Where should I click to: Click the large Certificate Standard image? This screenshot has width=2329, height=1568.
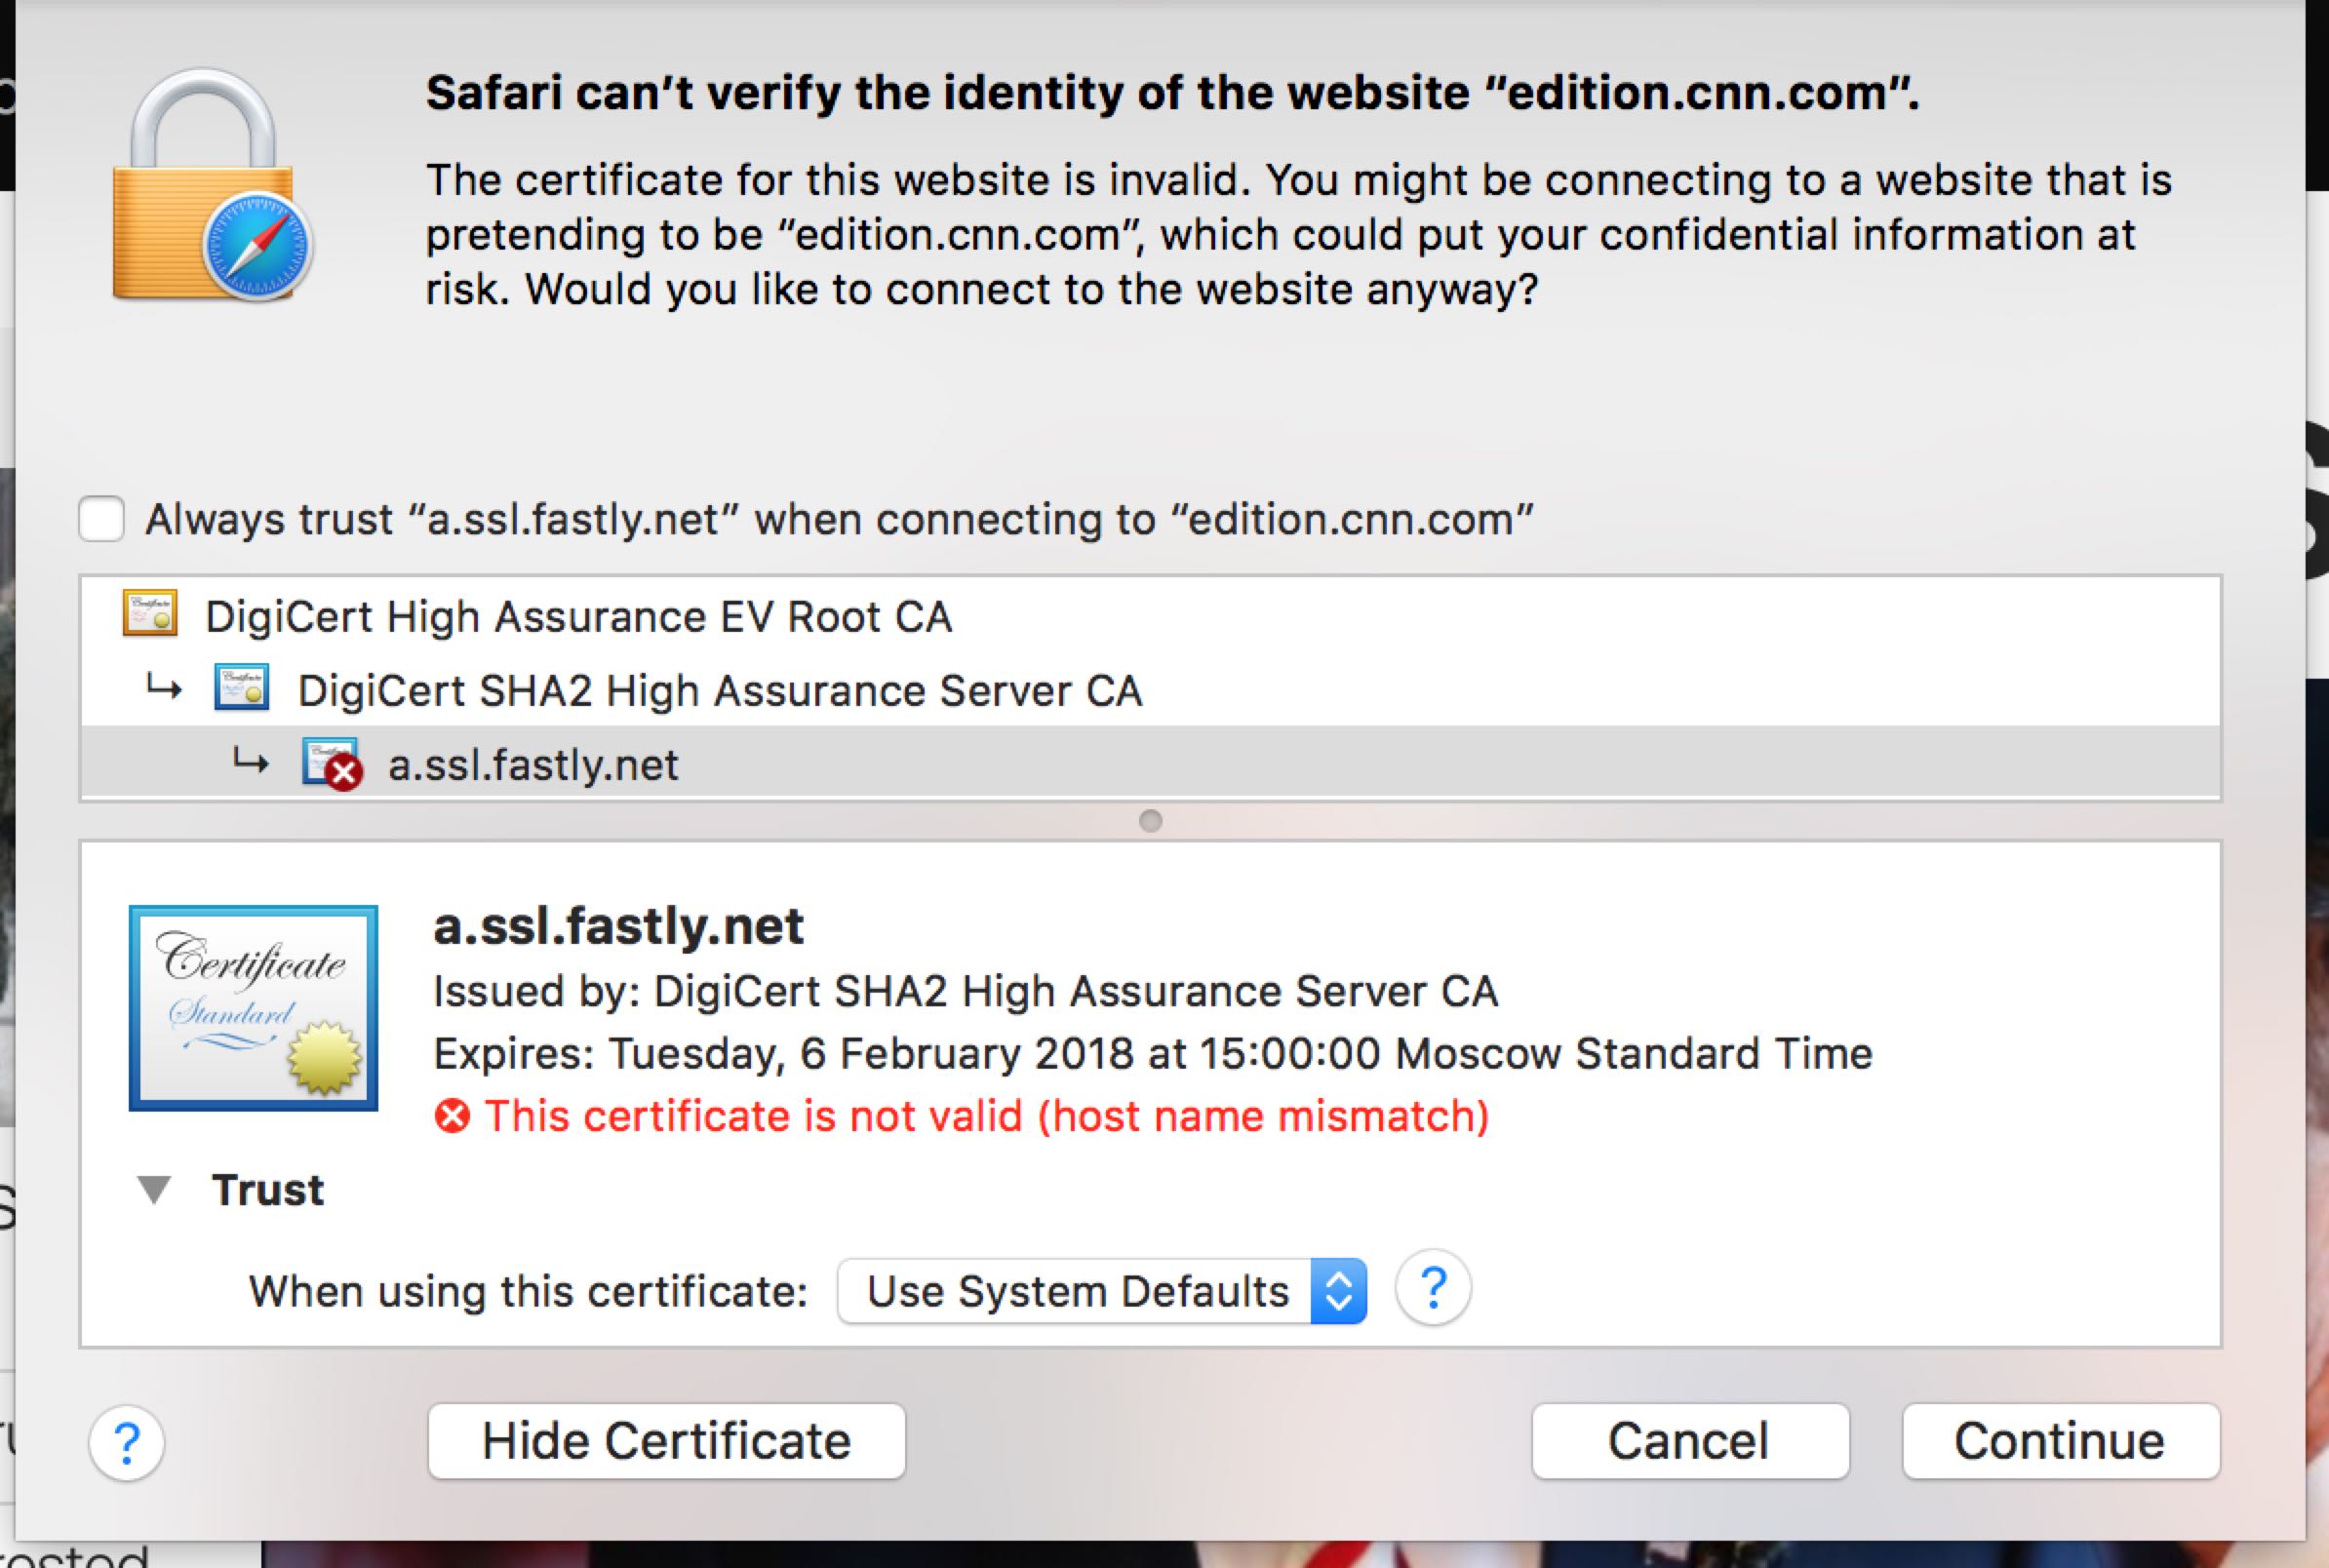click(x=253, y=1008)
